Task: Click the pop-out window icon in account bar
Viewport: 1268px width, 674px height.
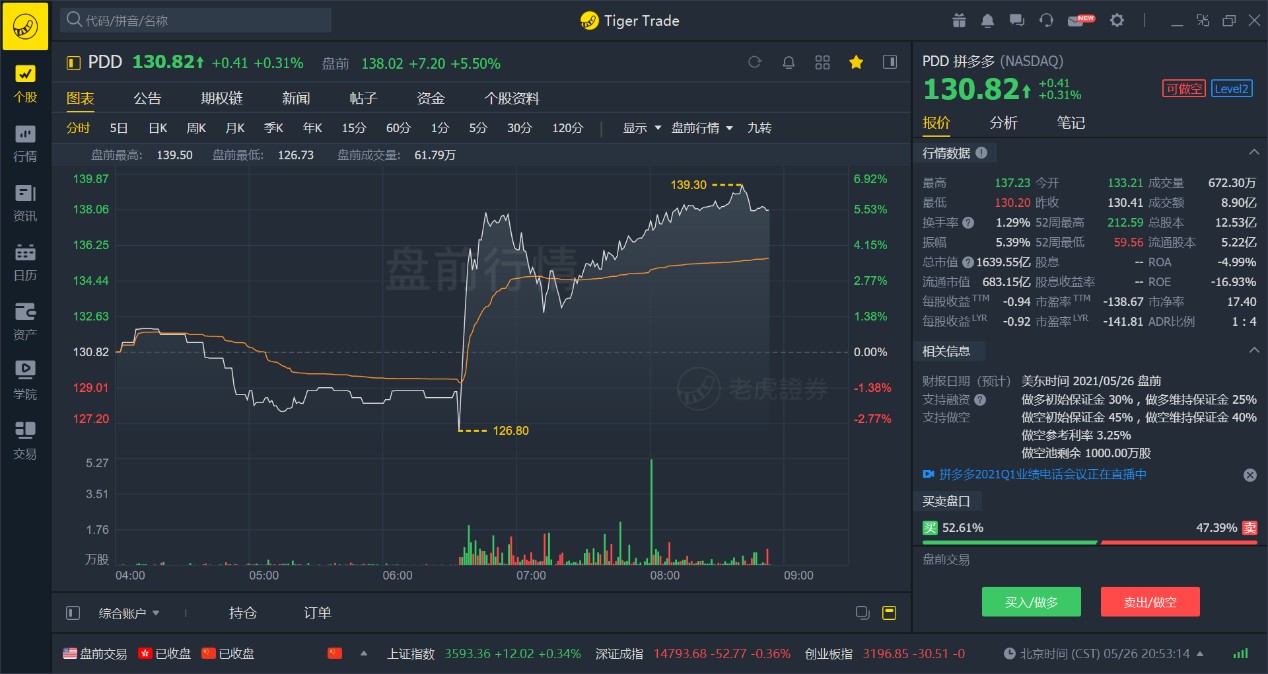Action: tap(862, 613)
